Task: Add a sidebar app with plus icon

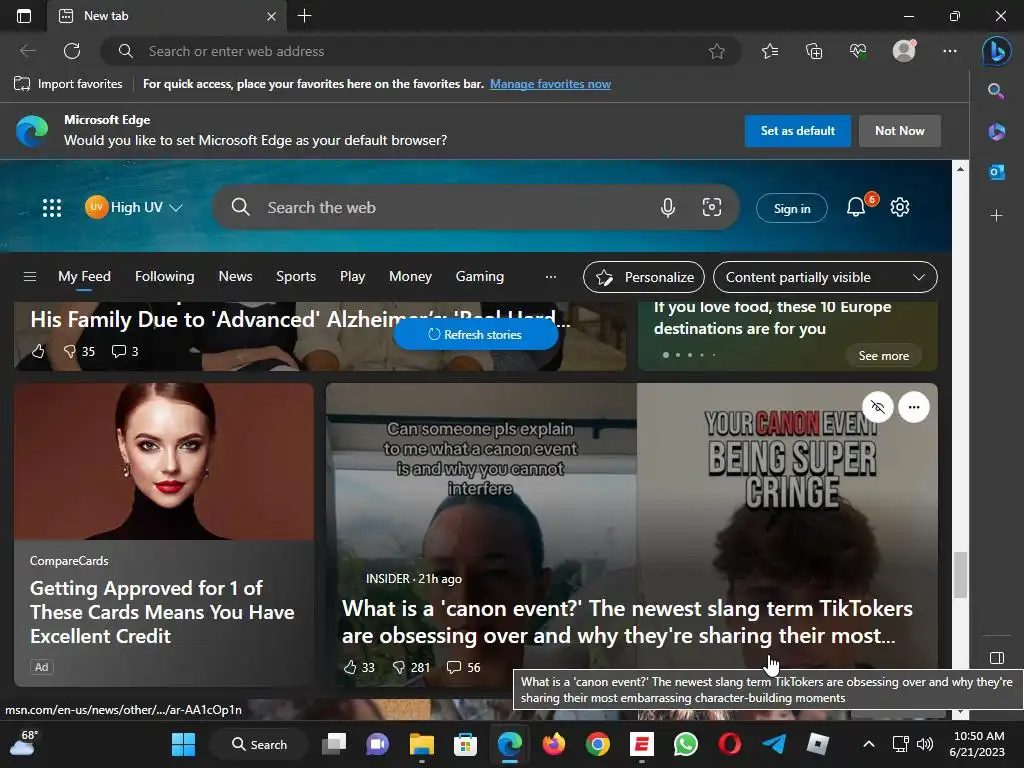Action: (997, 215)
